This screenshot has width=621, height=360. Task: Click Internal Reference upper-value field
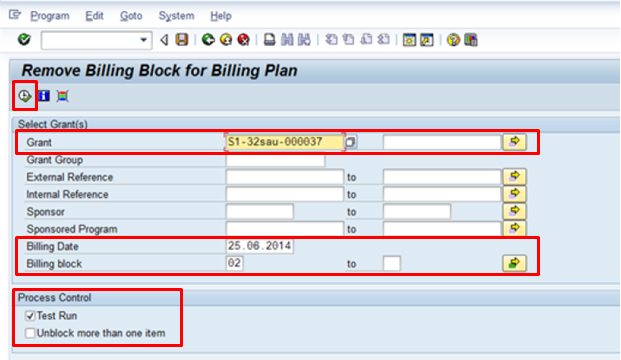pyautogui.click(x=442, y=194)
